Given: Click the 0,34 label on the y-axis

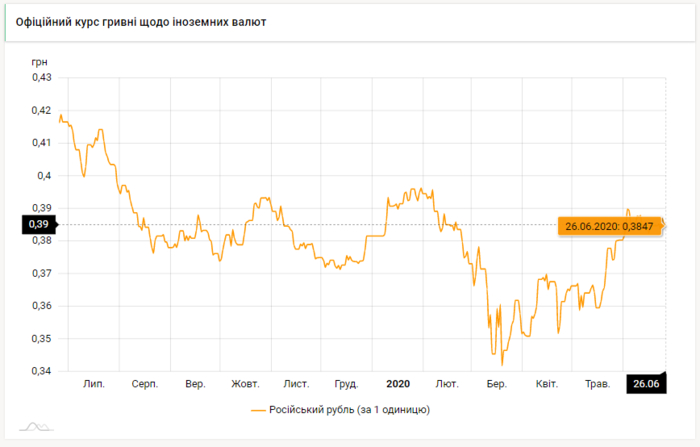Looking at the screenshot, I should pos(42,372).
